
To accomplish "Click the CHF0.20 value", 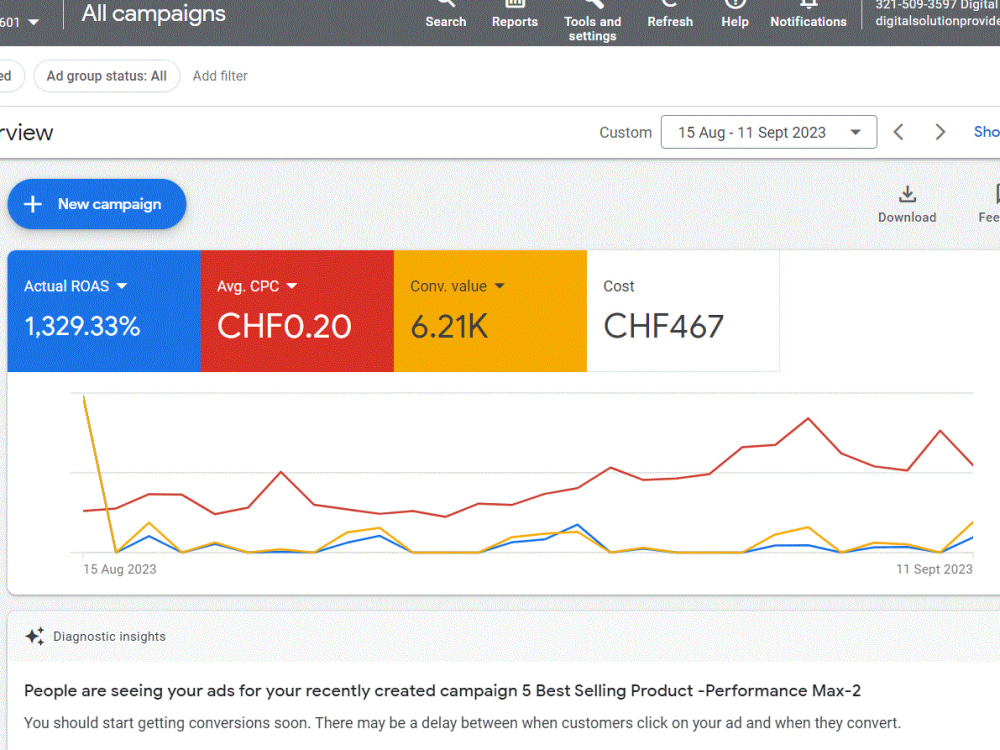I will click(x=284, y=327).
